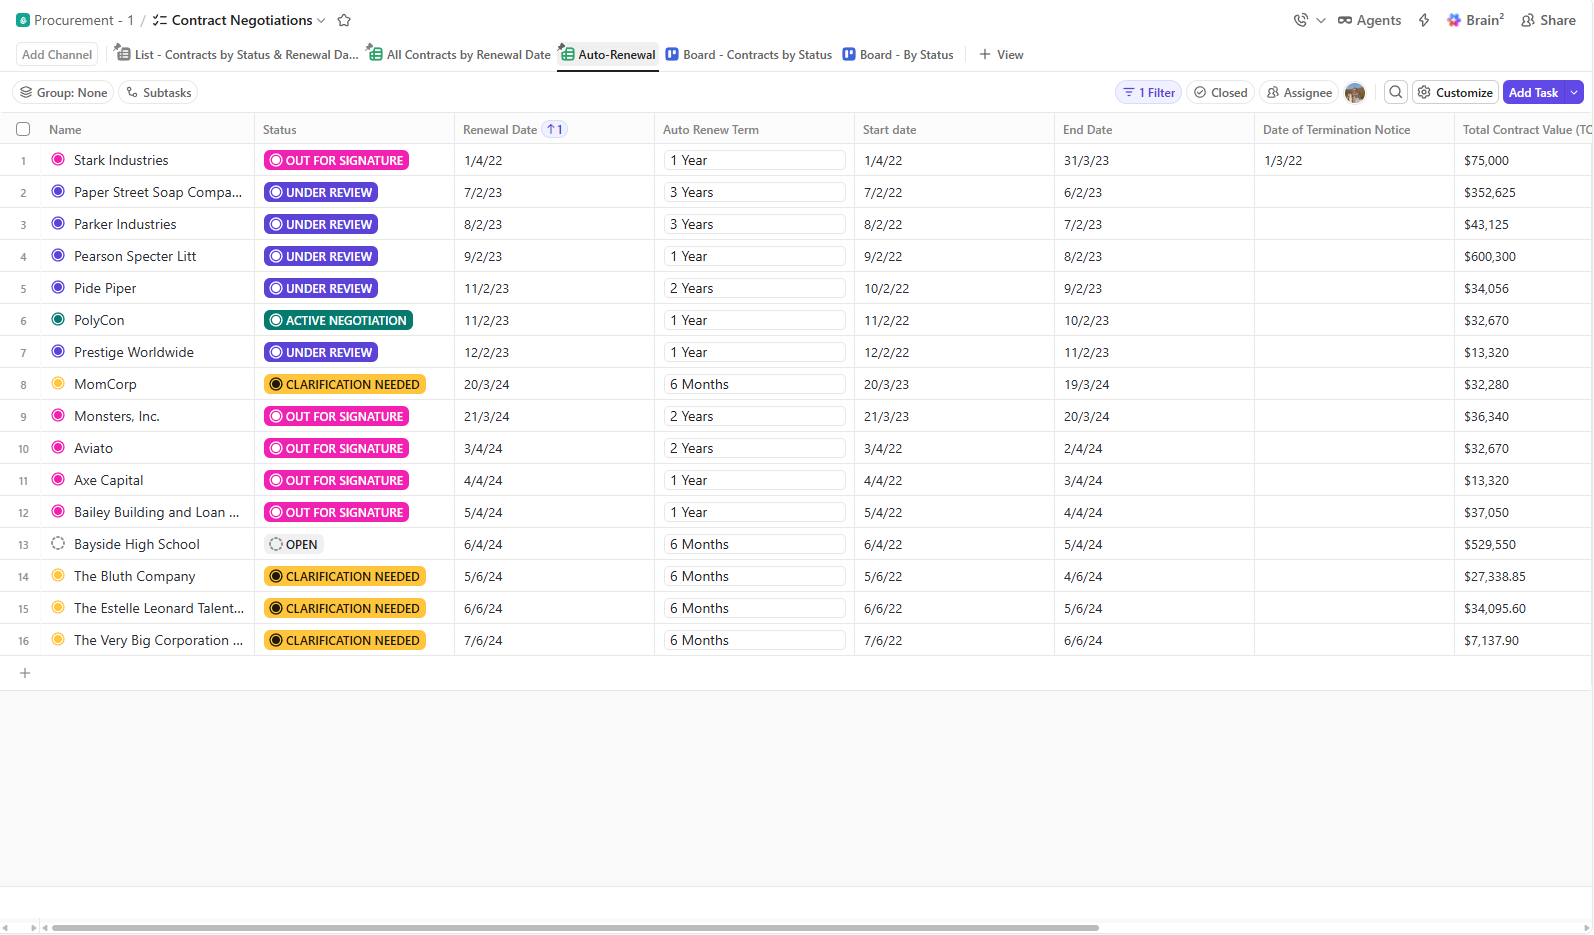The height and width of the screenshot is (935, 1594).
Task: Click CLARIFICATION NEEDED status of MomCorp
Action: pyautogui.click(x=345, y=384)
